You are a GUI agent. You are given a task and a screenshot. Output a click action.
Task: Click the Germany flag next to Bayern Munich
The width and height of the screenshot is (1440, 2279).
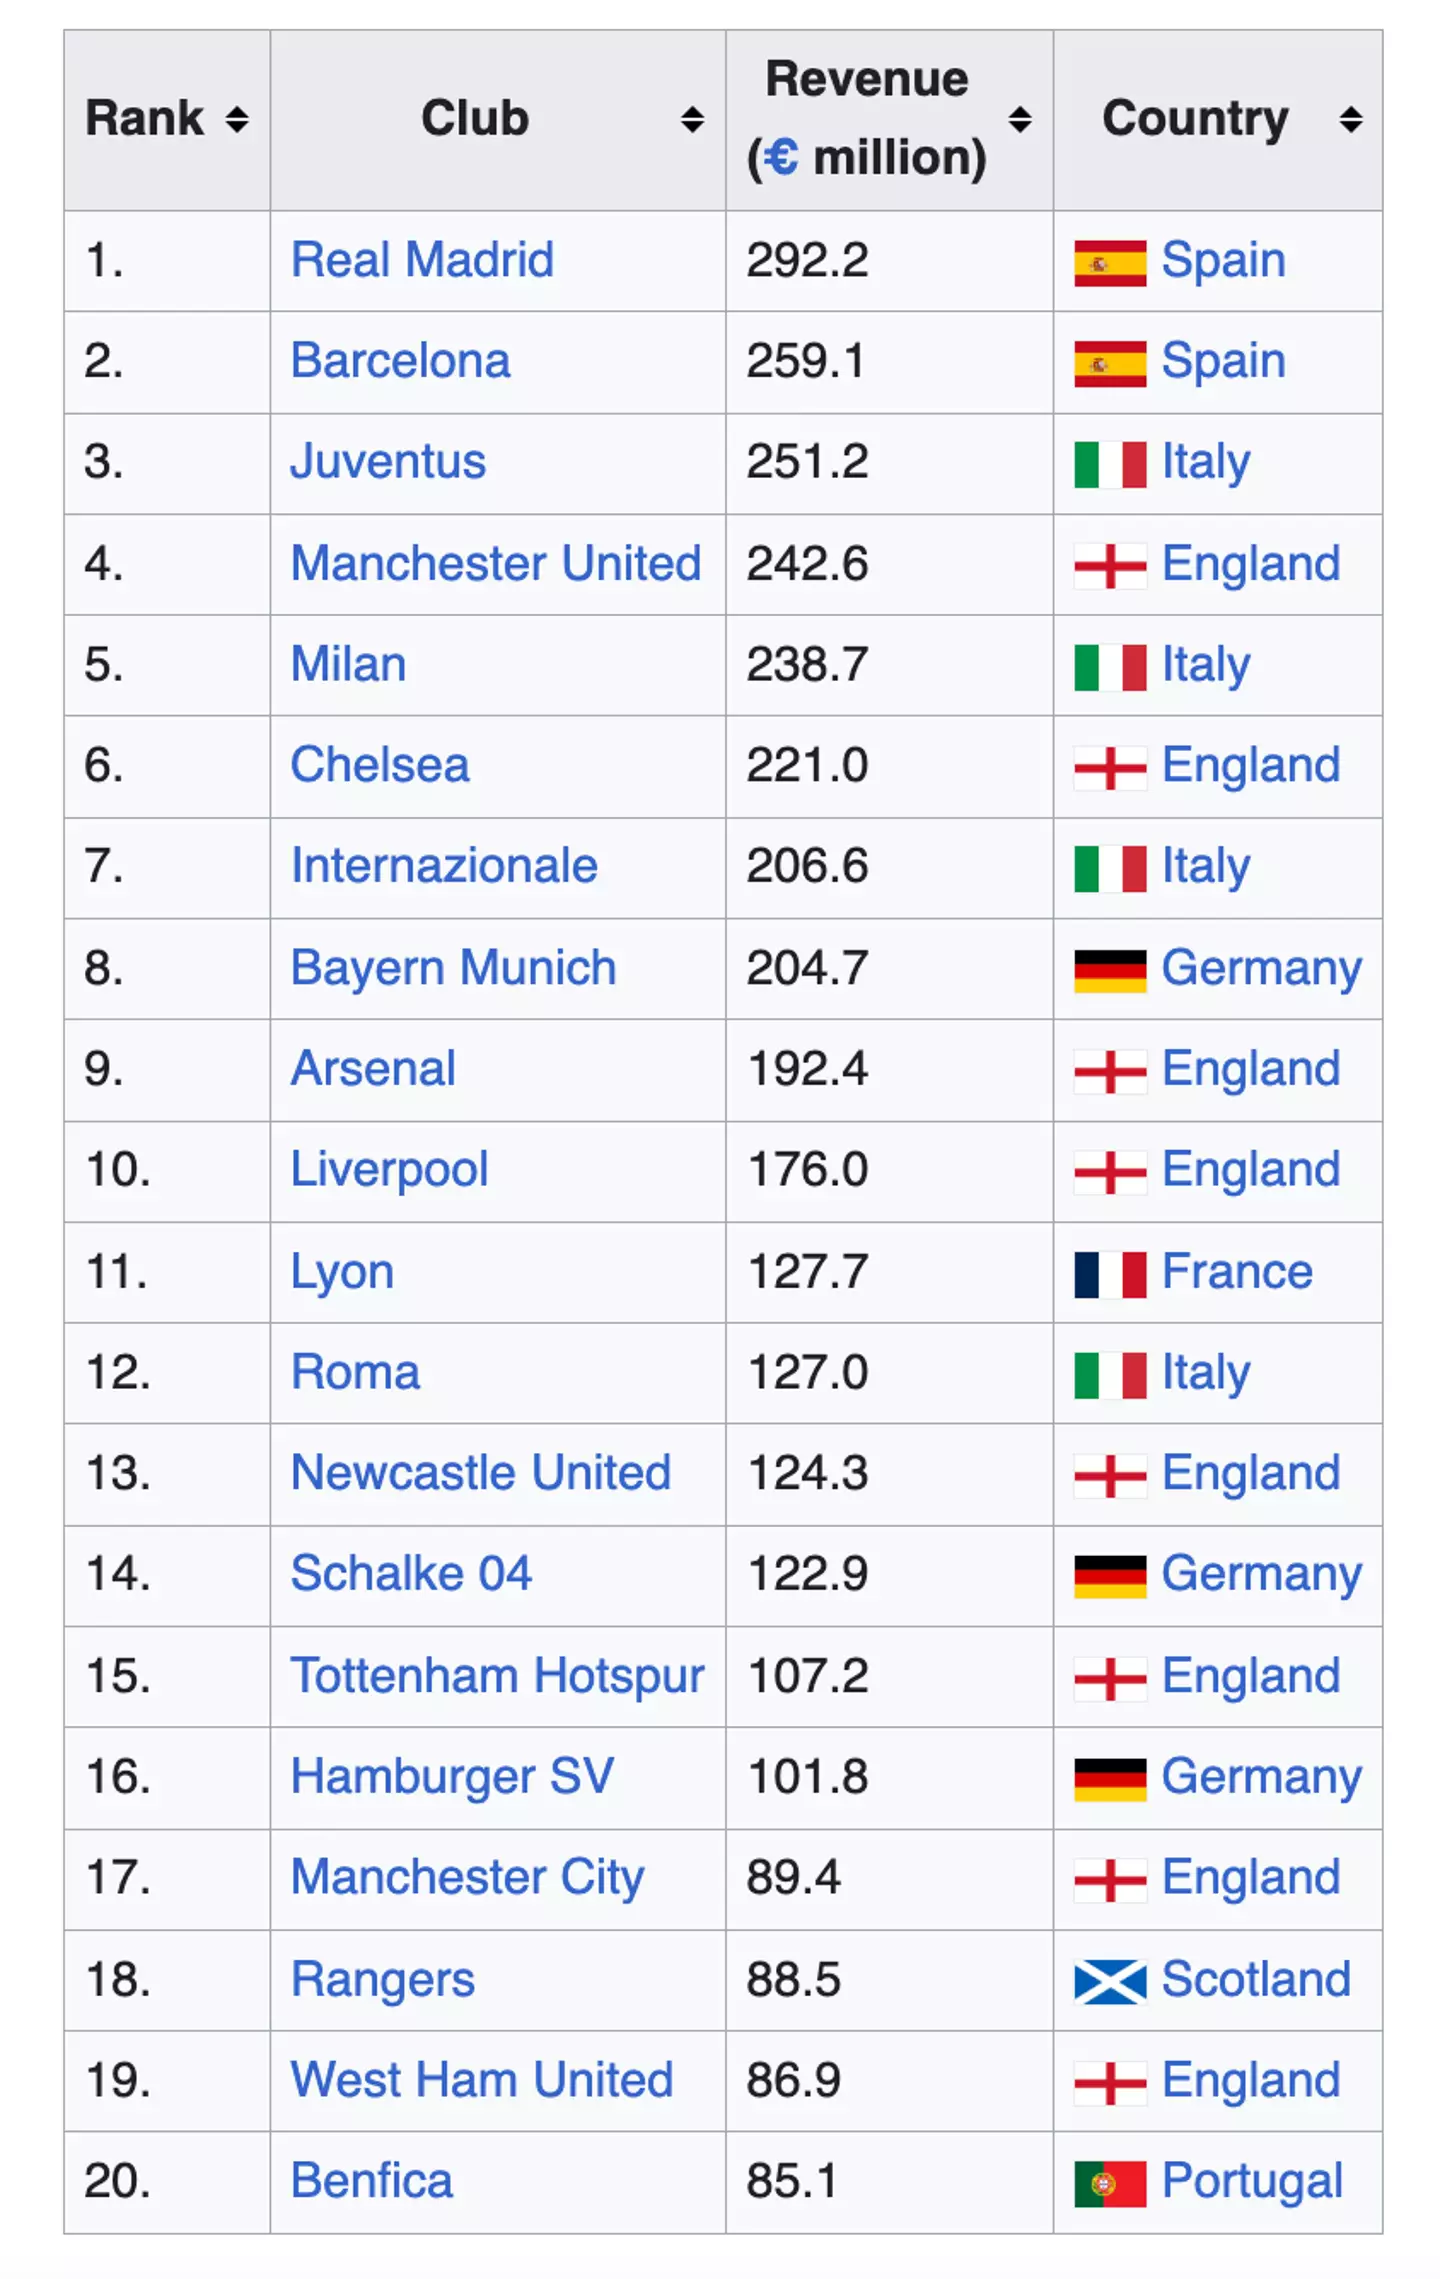1110,967
